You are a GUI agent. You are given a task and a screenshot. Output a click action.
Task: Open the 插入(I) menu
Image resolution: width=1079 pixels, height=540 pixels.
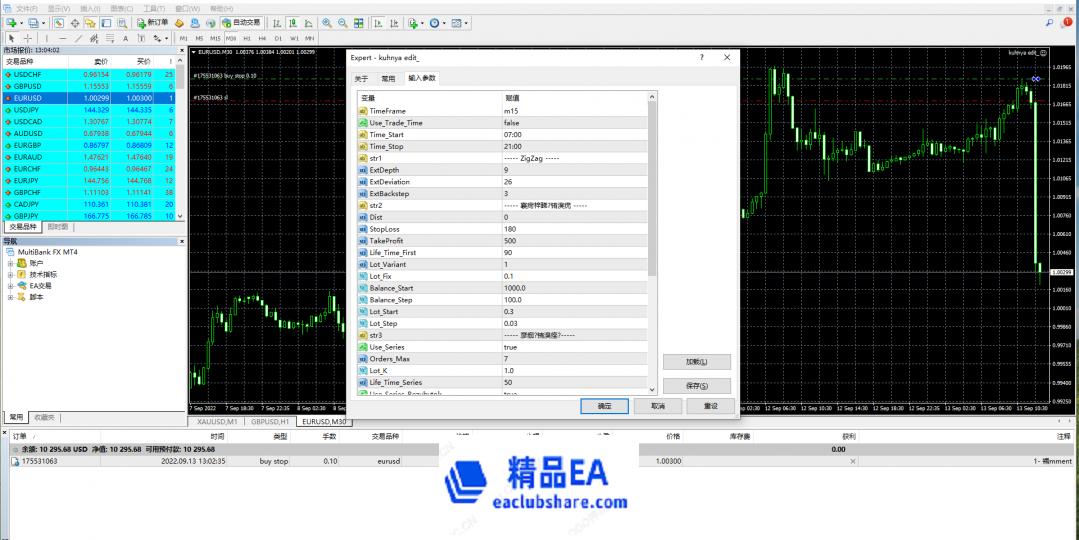coord(90,8)
